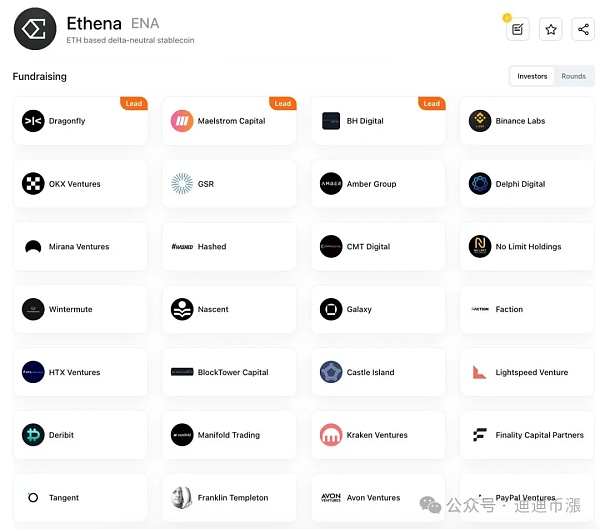
Task: Open the Maelstrom Capital investor card
Action: [x=229, y=121]
